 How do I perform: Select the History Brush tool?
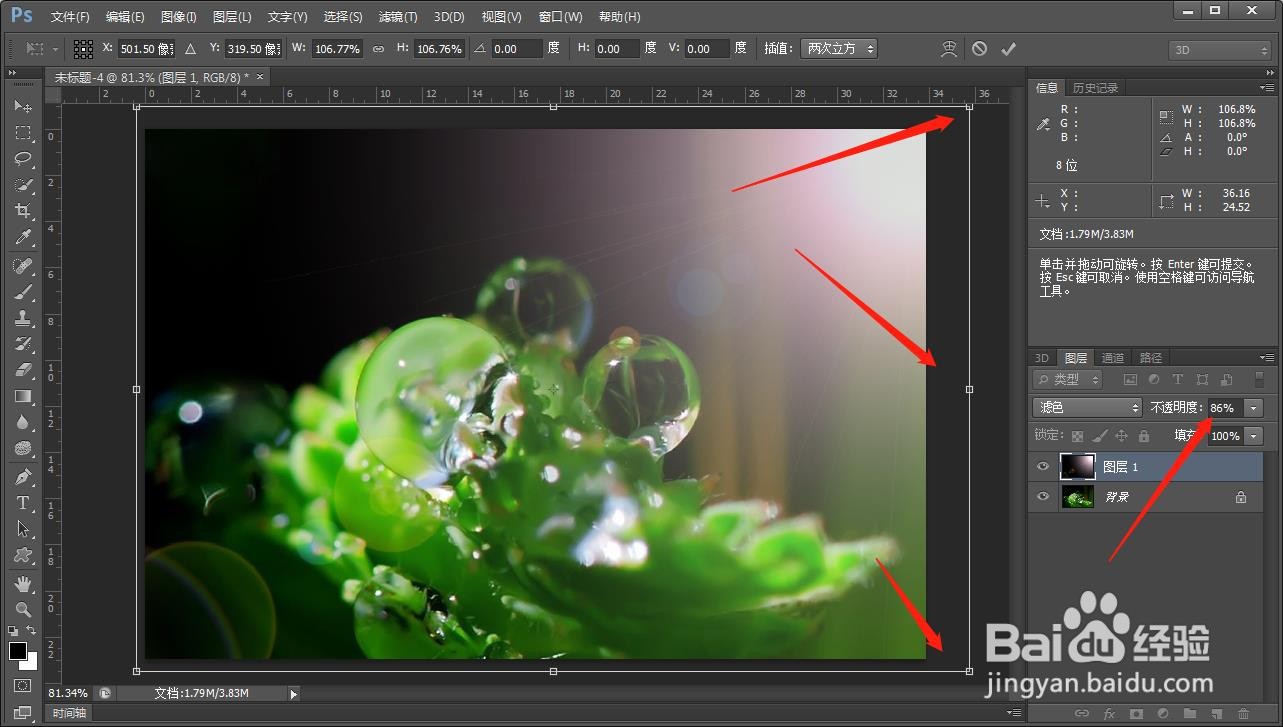[x=23, y=344]
